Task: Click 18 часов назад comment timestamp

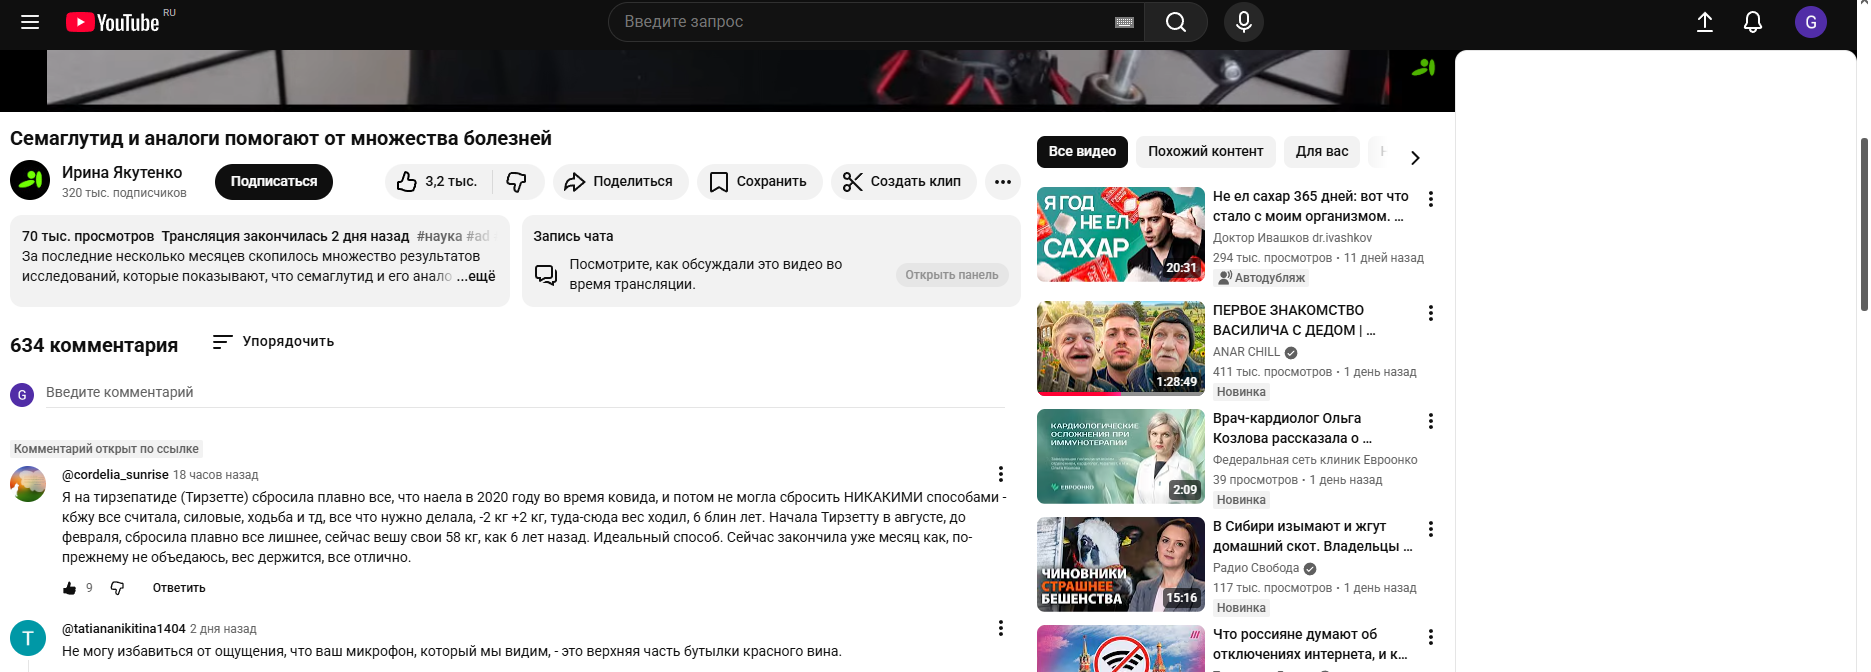Action: (x=215, y=475)
